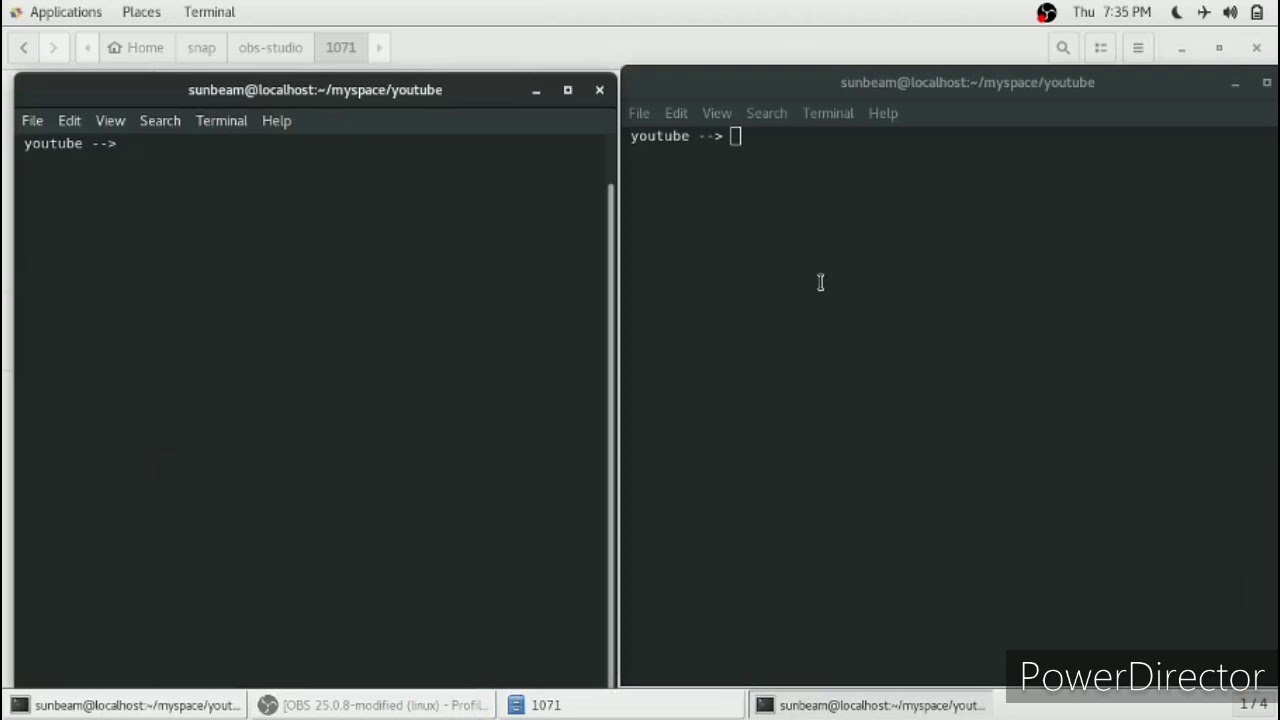Open Edit menu in left terminal
The height and width of the screenshot is (720, 1280).
click(x=69, y=121)
